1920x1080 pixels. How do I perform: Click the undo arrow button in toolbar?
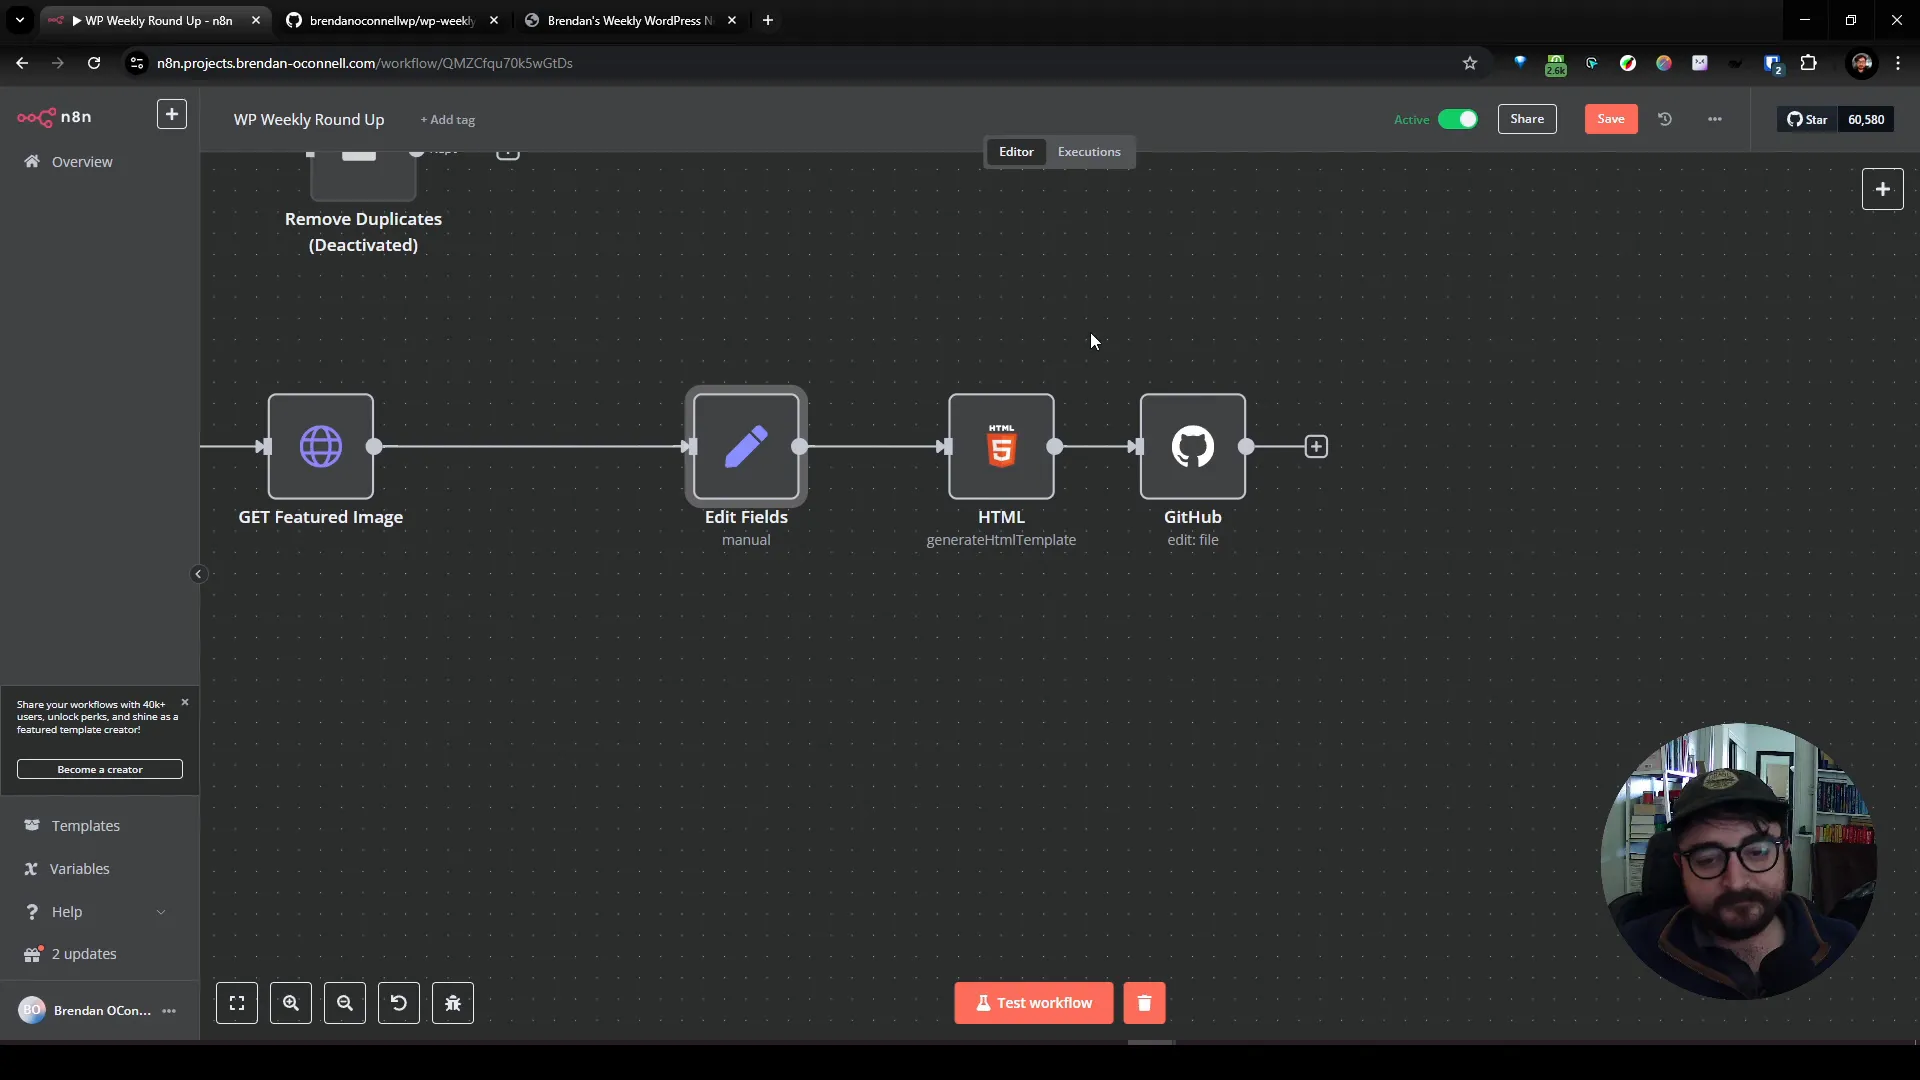[398, 1002]
